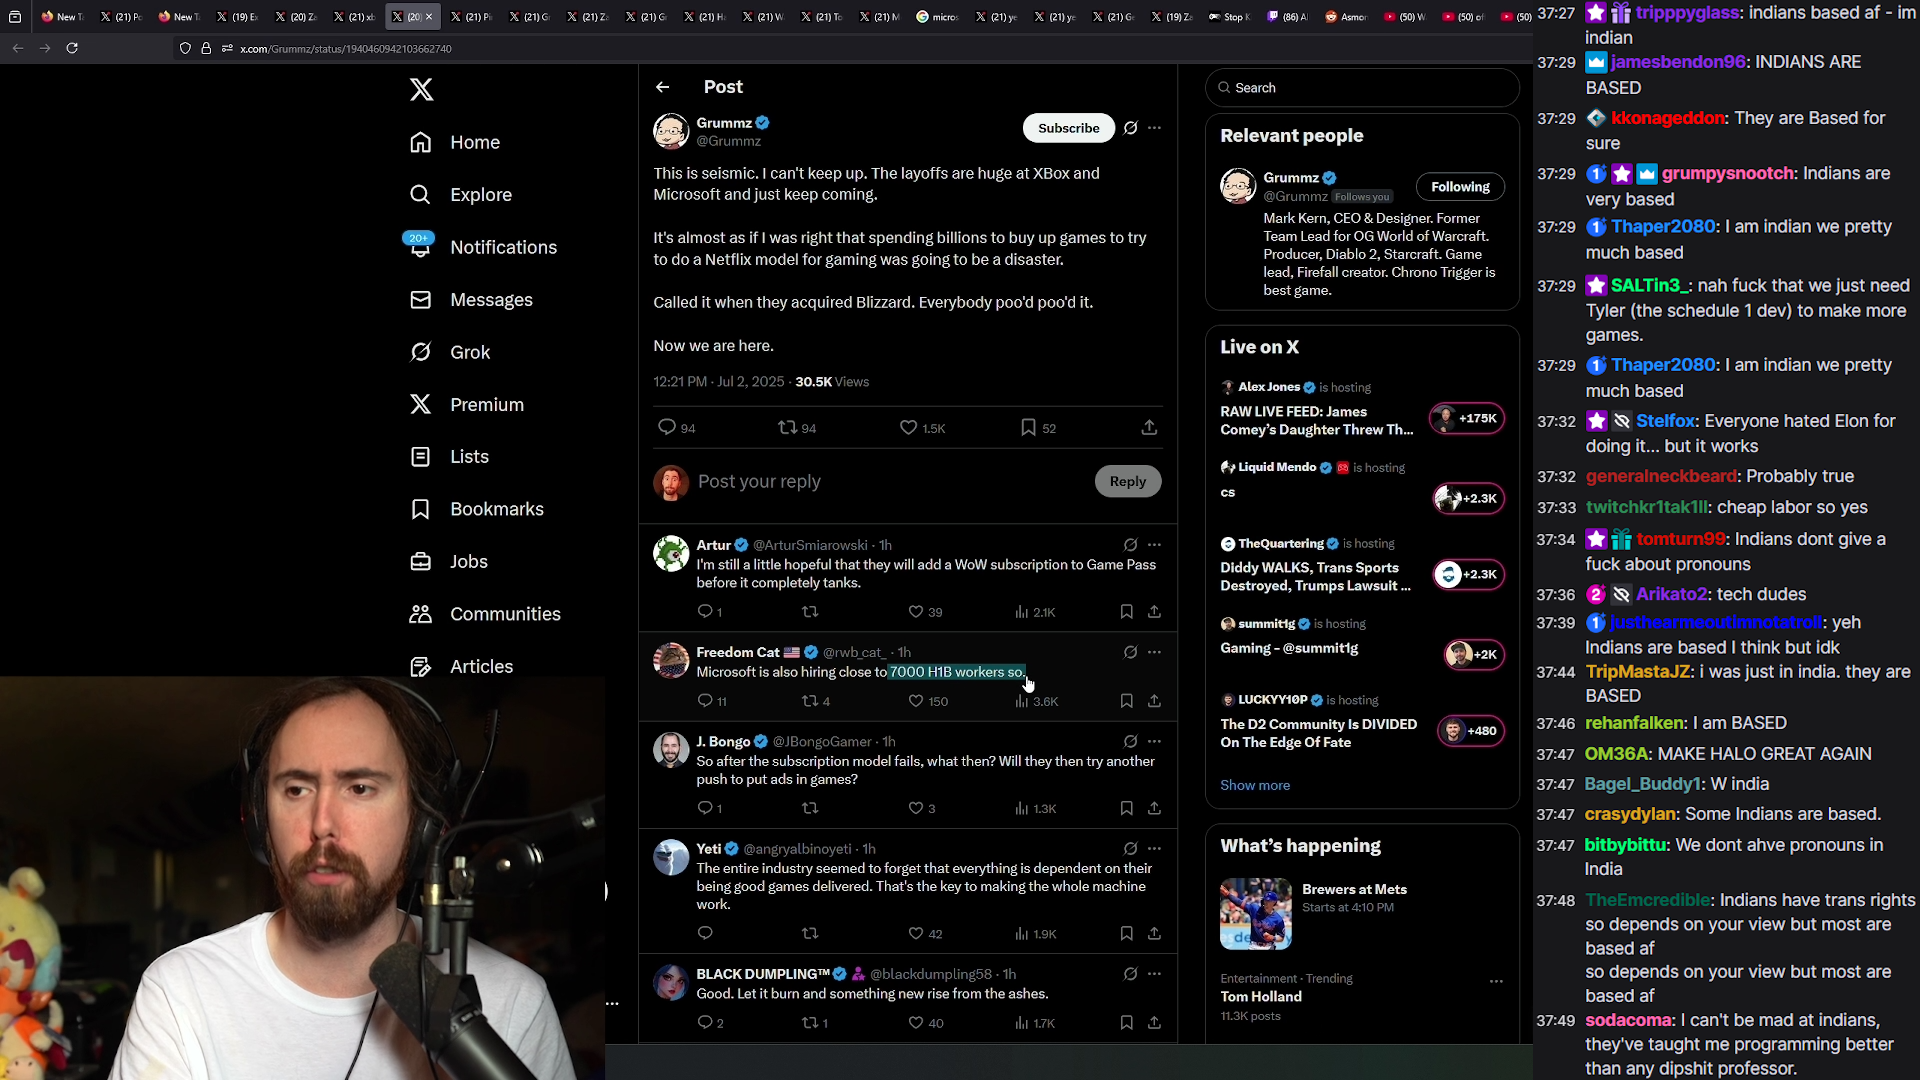Open options for Tom Holland trend
The width and height of the screenshot is (1920, 1080).
pos(1496,981)
